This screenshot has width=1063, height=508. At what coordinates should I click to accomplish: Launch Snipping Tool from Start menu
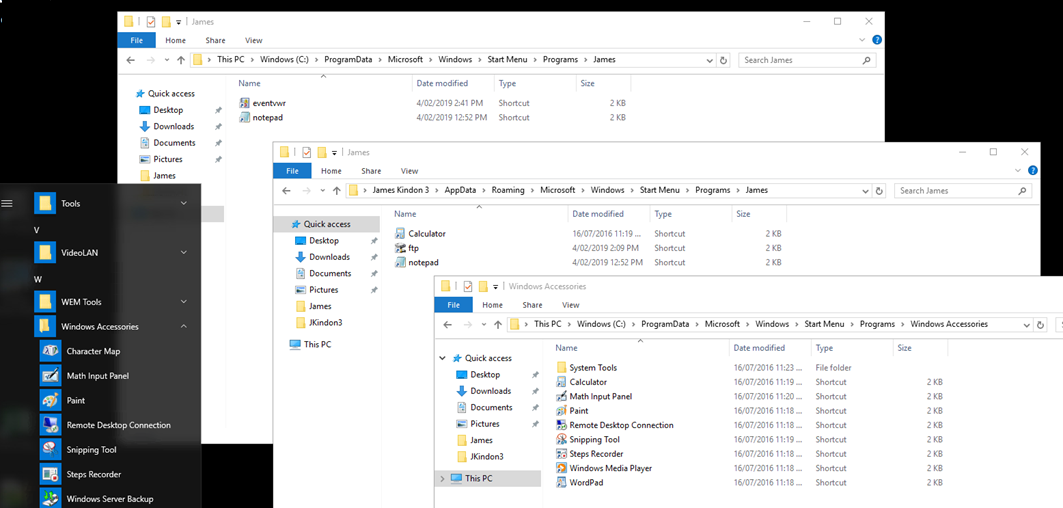92,450
